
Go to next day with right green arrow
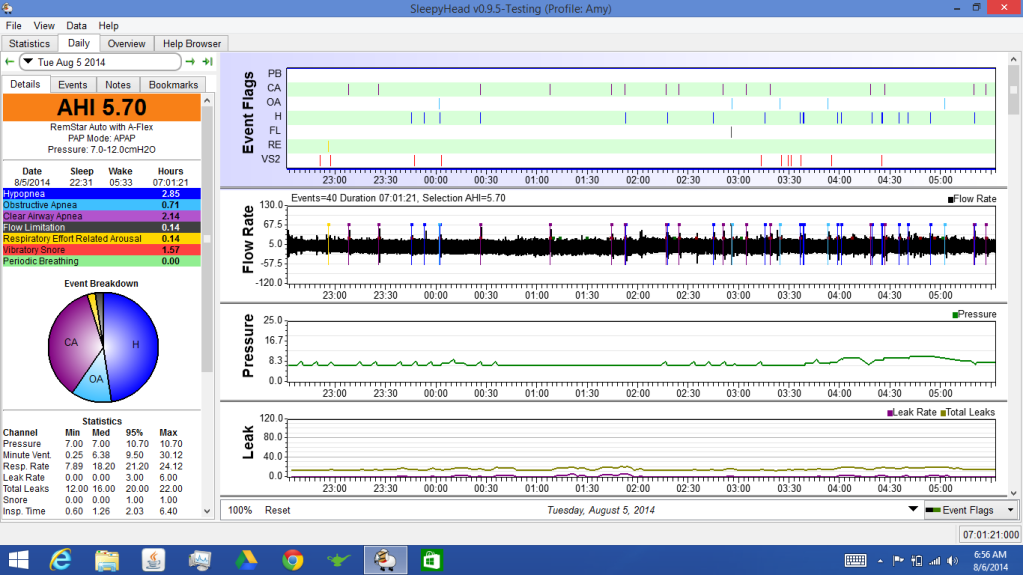point(190,62)
